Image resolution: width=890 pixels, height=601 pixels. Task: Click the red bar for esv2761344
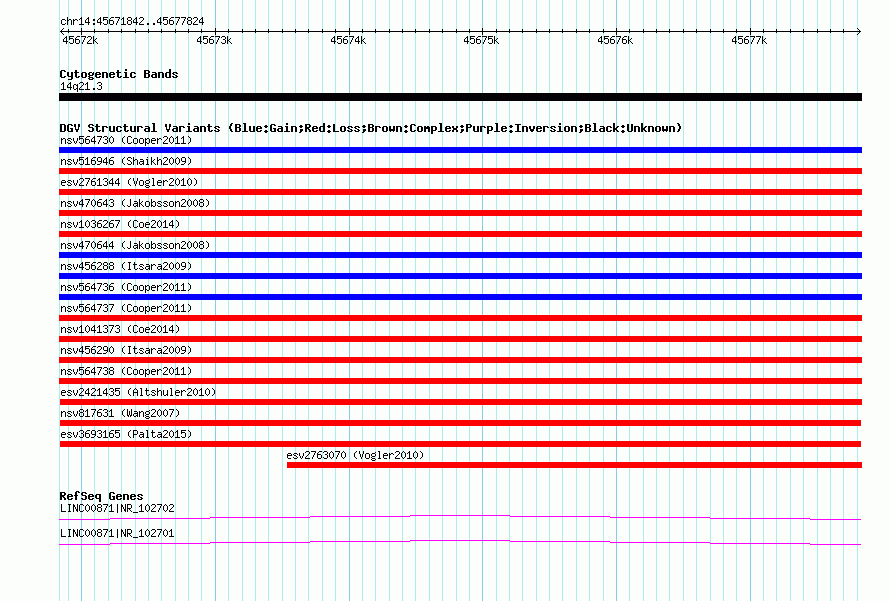[460, 192]
